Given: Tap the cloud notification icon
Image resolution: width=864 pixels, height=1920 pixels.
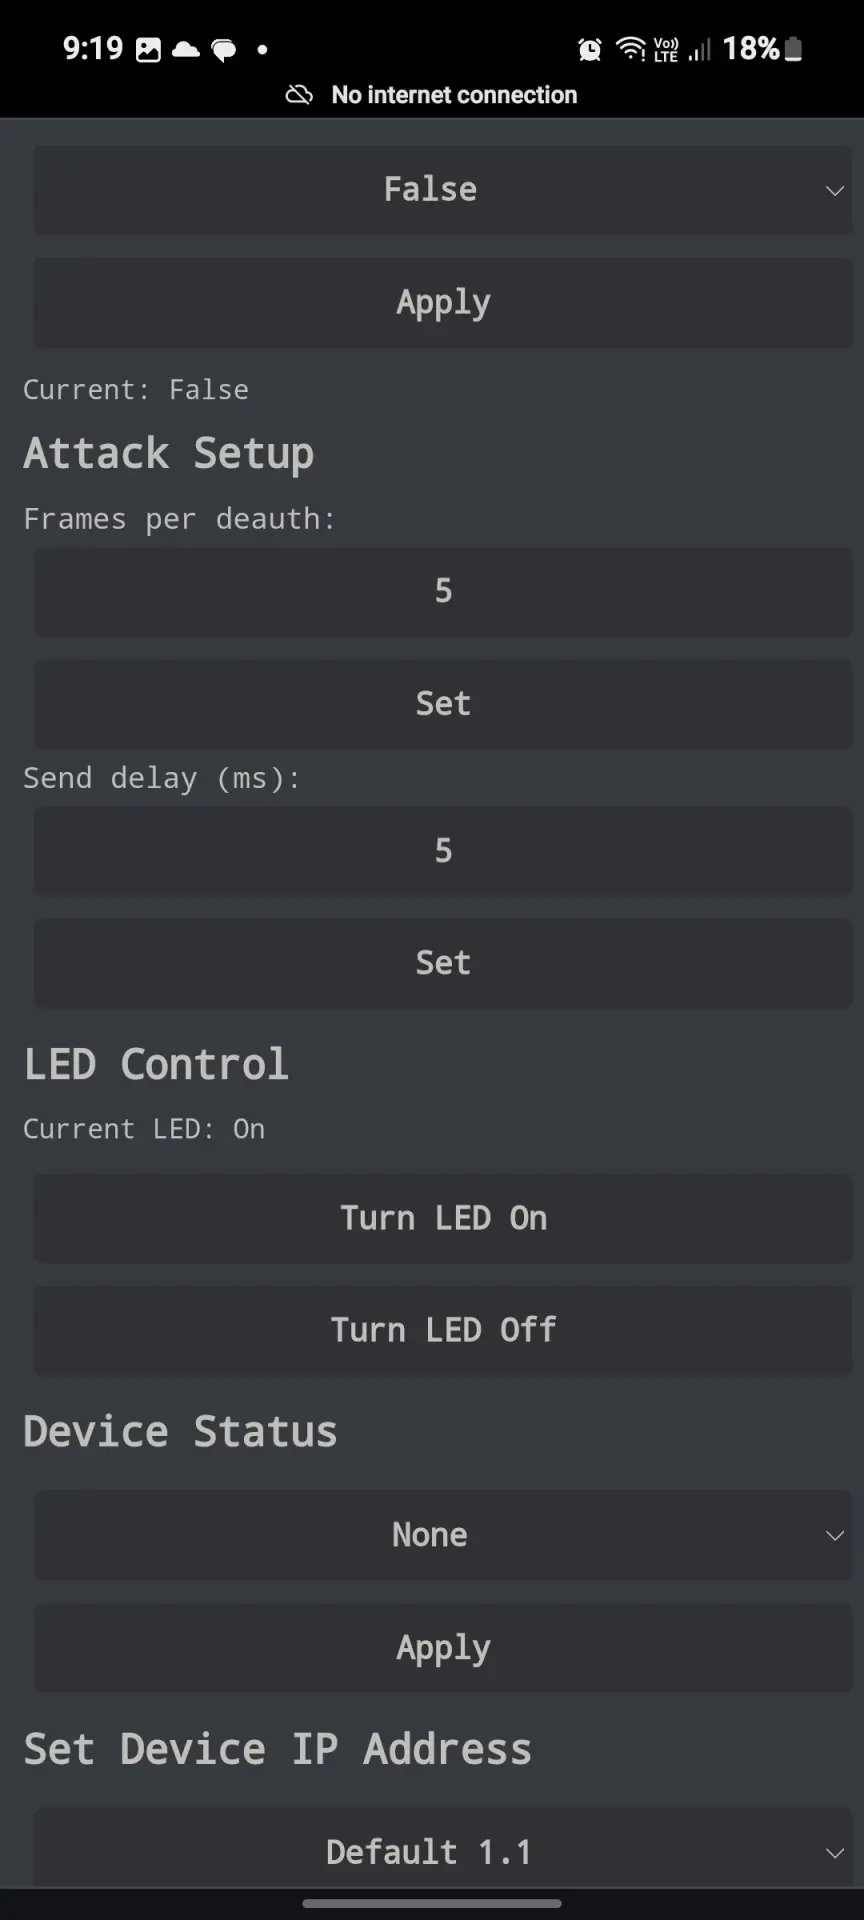Looking at the screenshot, I should pyautogui.click(x=186, y=49).
